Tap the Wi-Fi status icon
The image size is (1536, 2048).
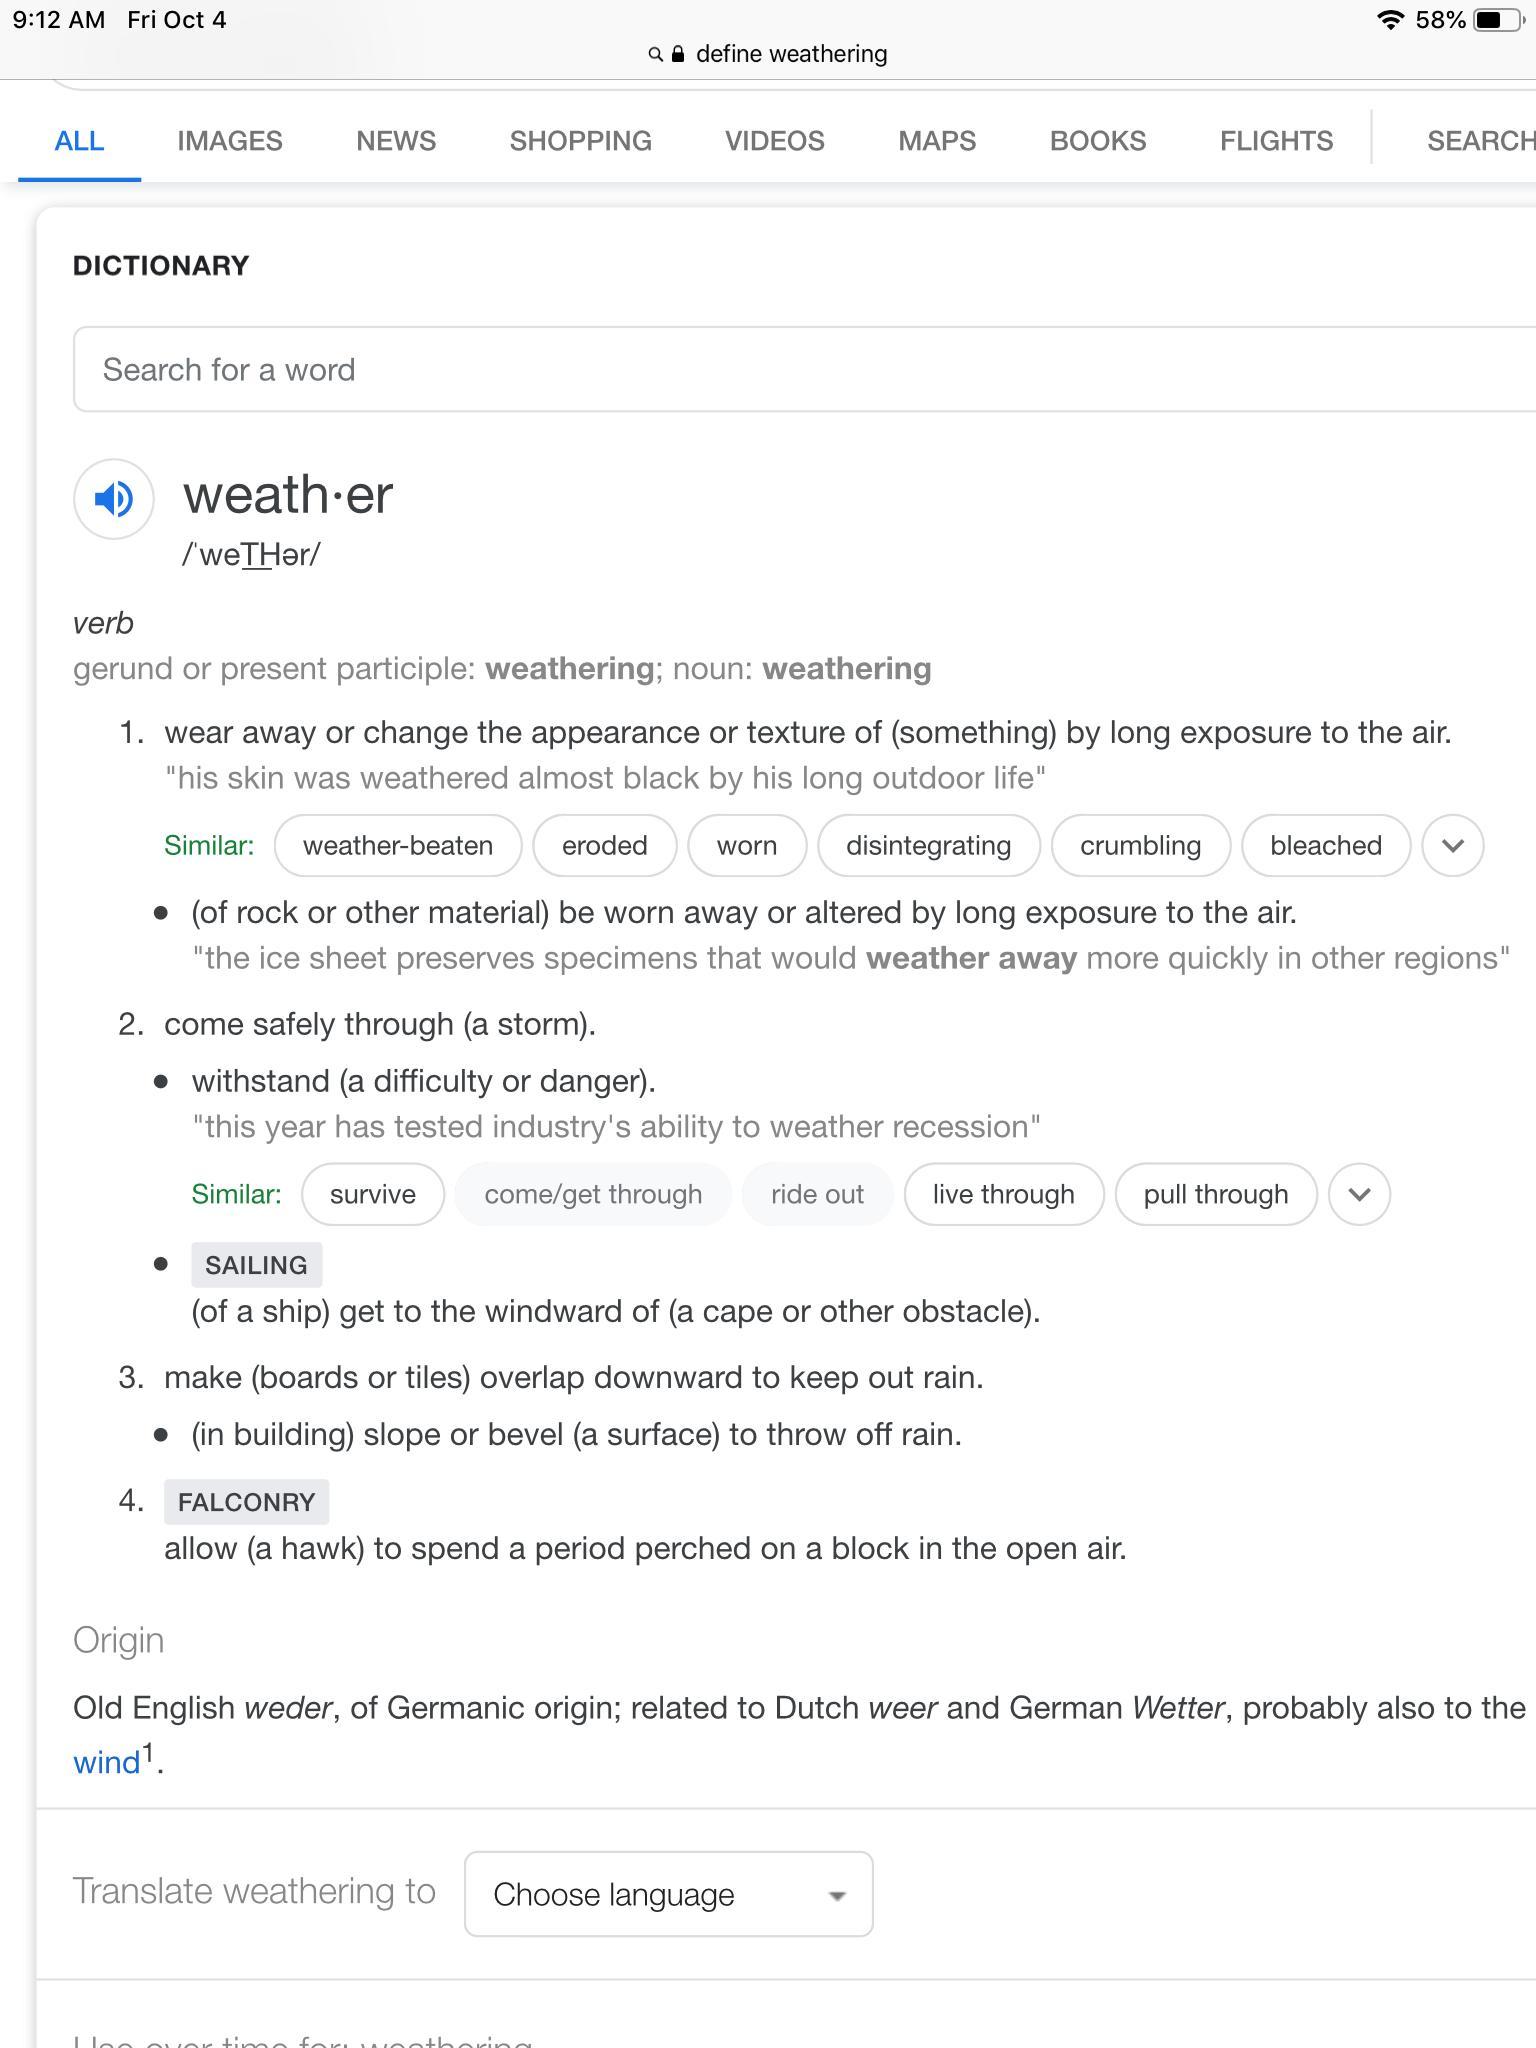pyautogui.click(x=1389, y=20)
